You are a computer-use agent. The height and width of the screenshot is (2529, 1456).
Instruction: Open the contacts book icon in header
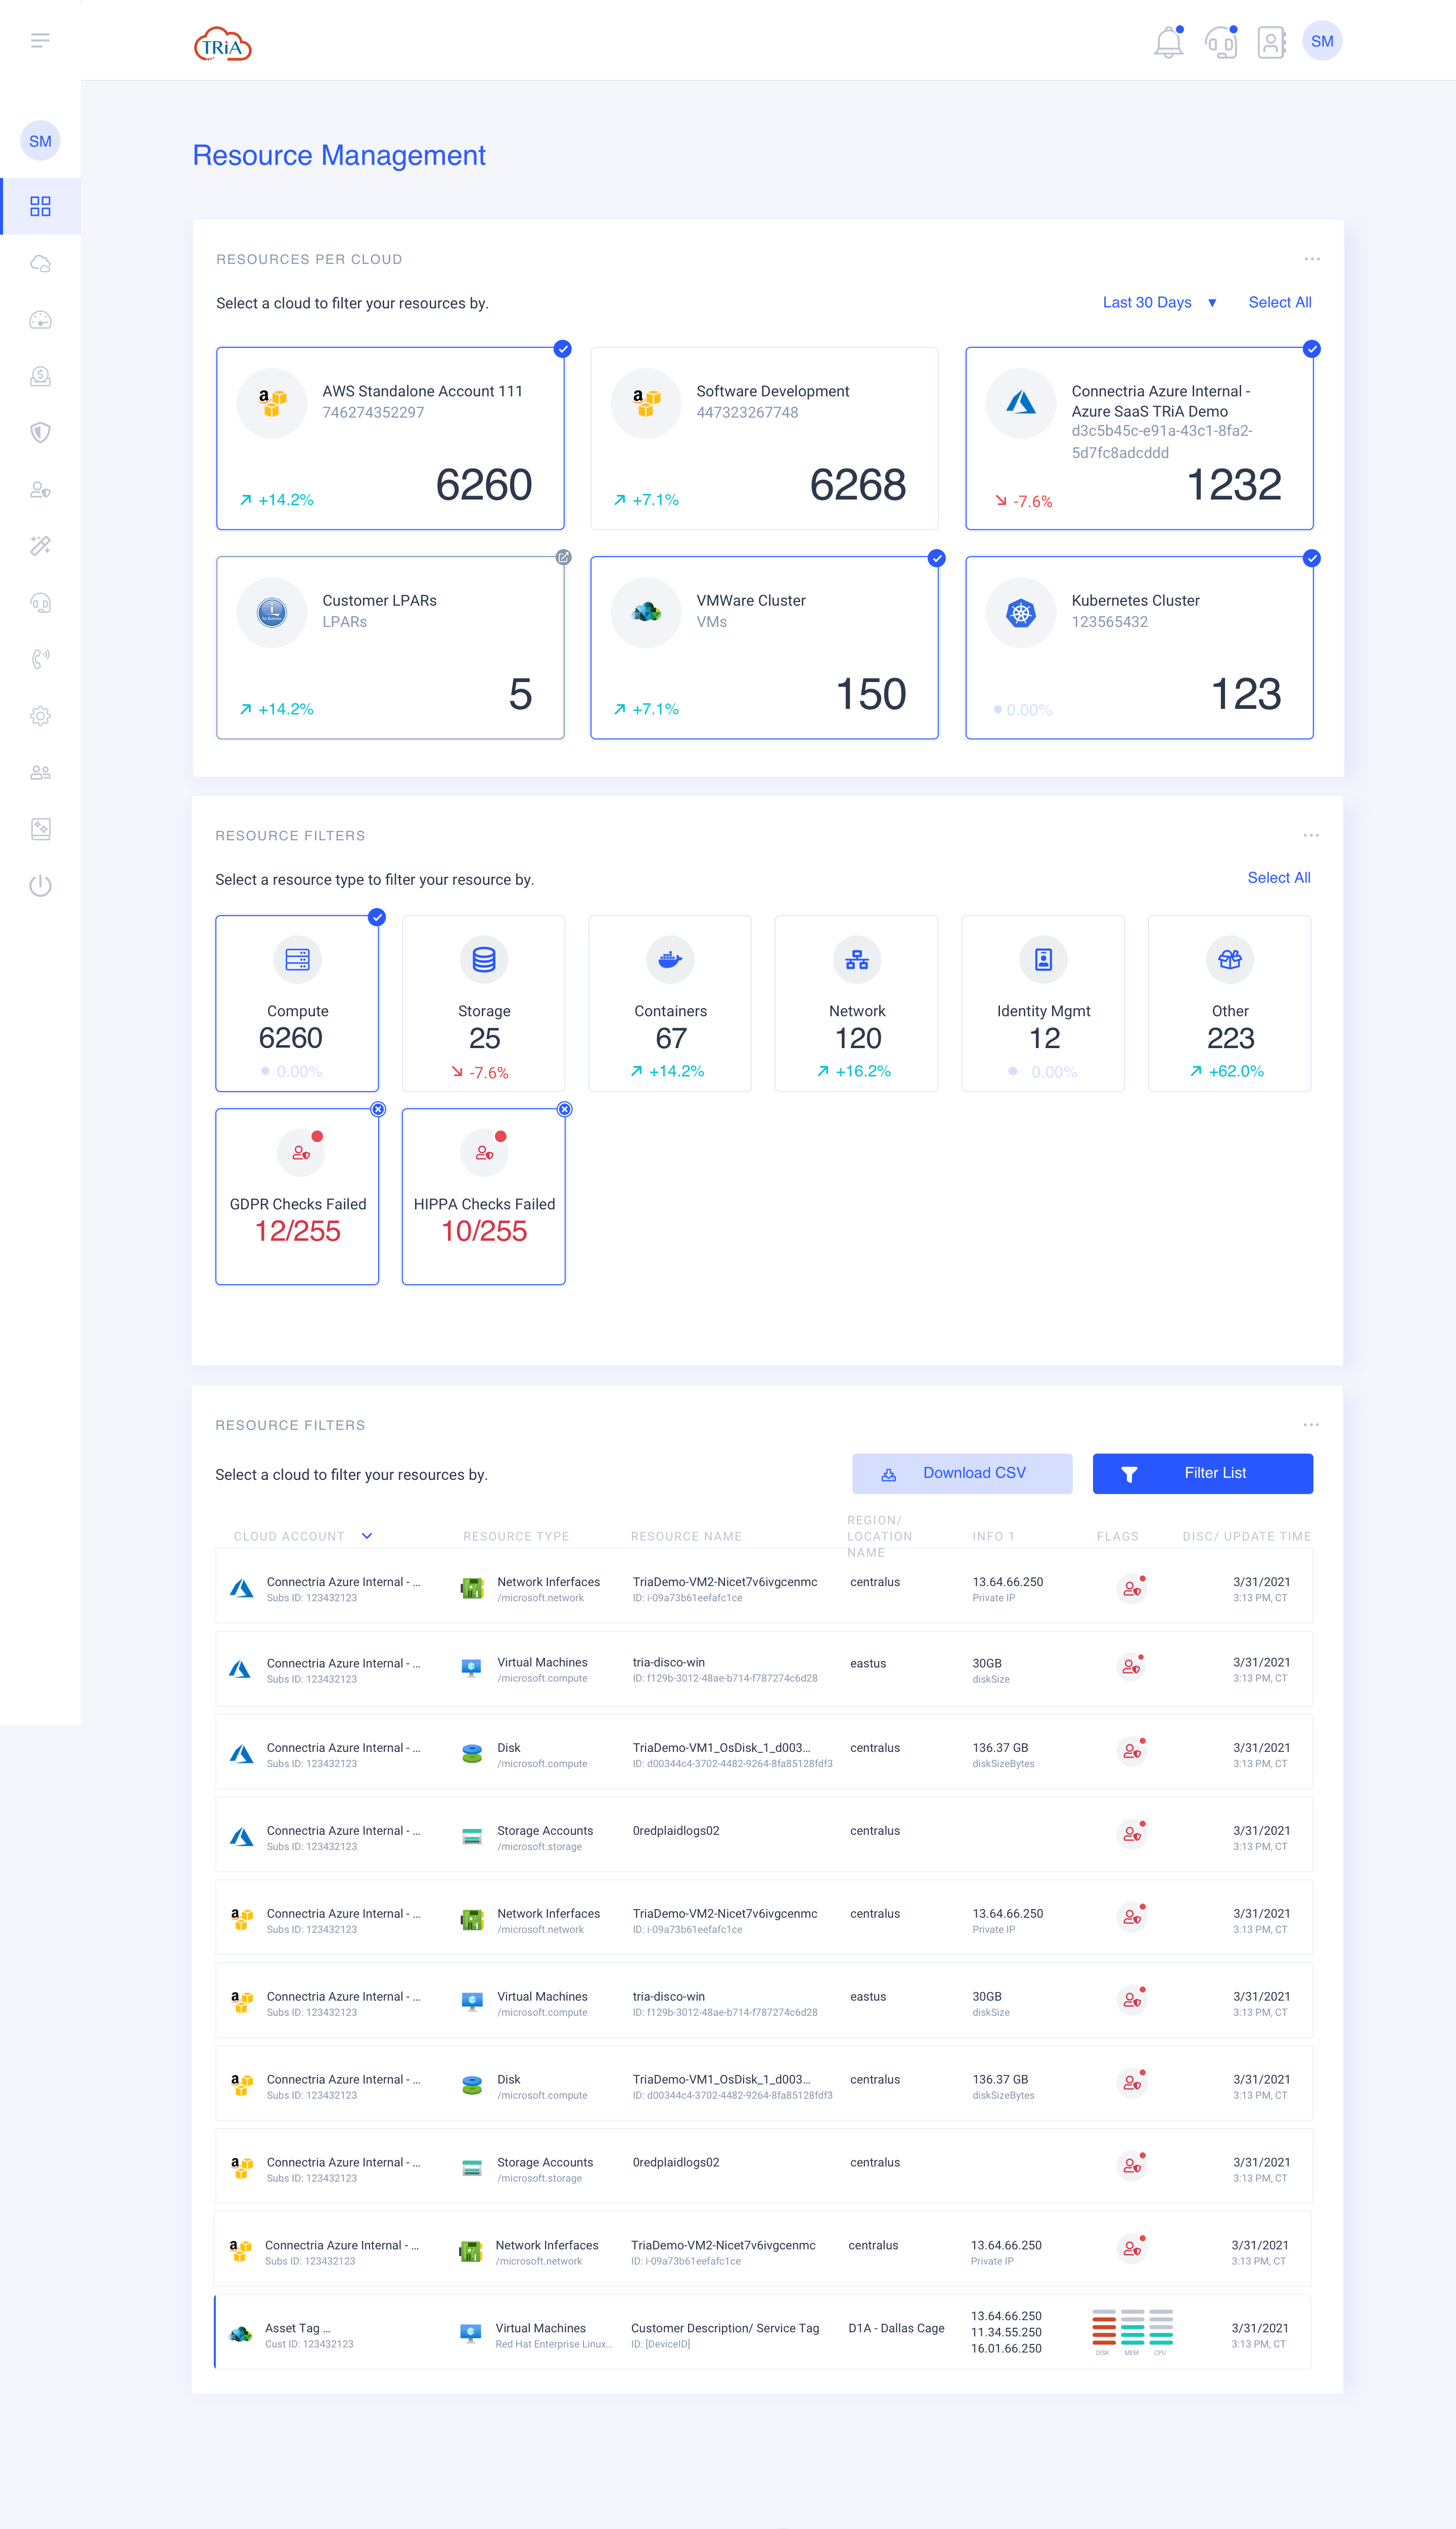coord(1271,42)
